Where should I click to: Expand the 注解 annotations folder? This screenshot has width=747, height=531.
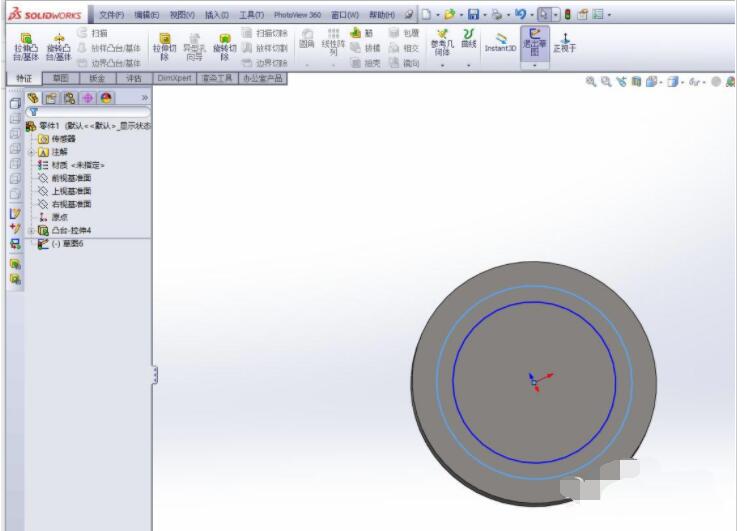[x=31, y=152]
